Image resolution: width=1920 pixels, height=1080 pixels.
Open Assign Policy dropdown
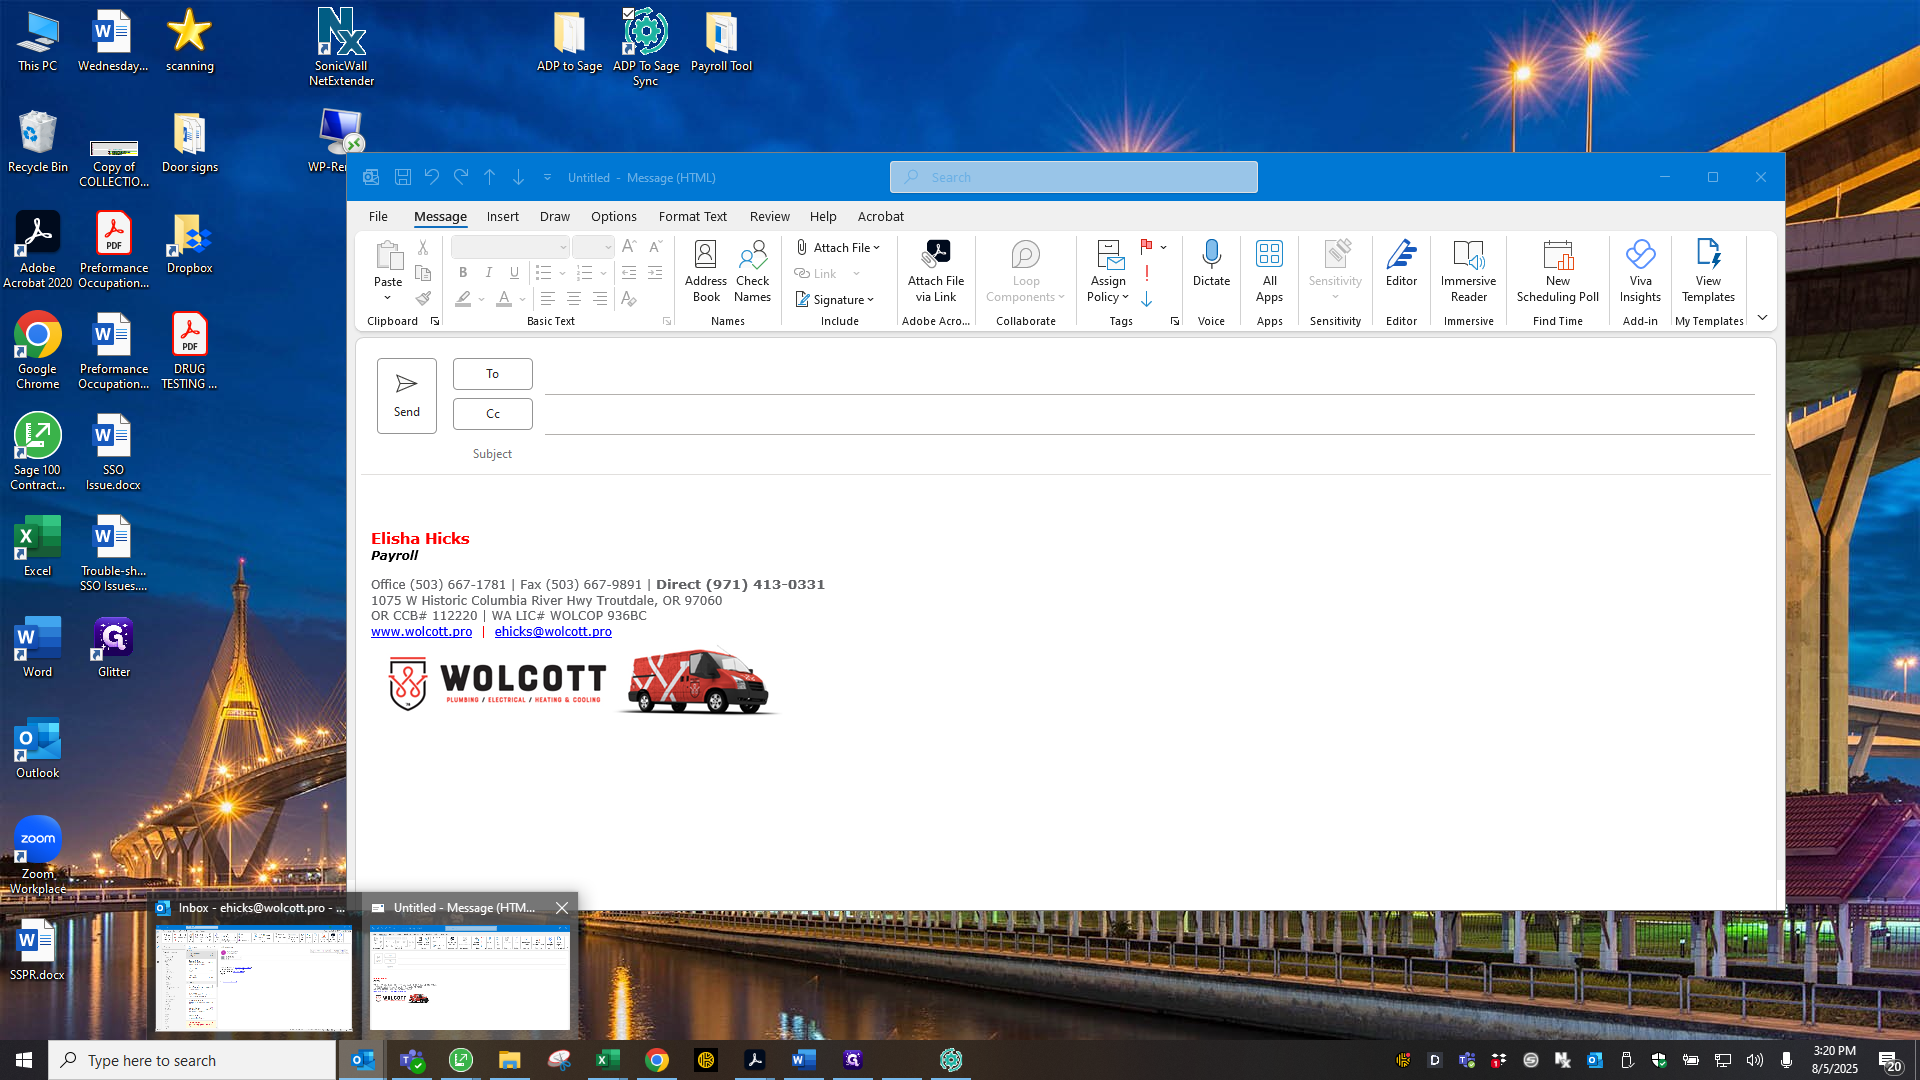1108,271
